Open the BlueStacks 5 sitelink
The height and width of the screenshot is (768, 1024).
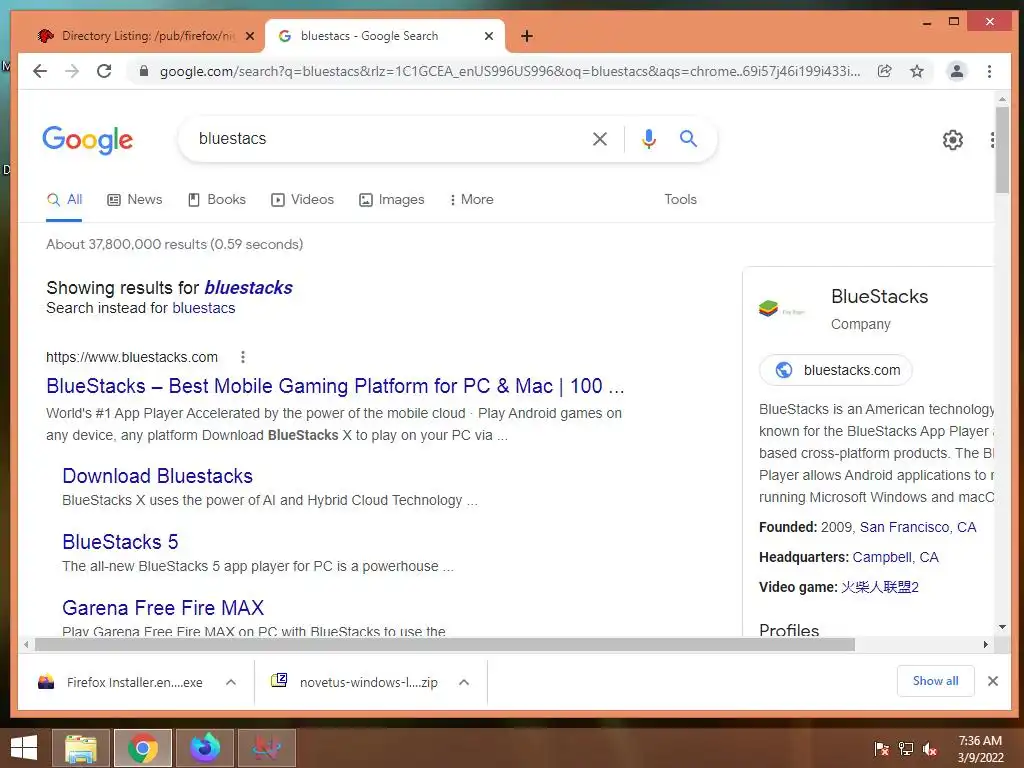coord(120,542)
